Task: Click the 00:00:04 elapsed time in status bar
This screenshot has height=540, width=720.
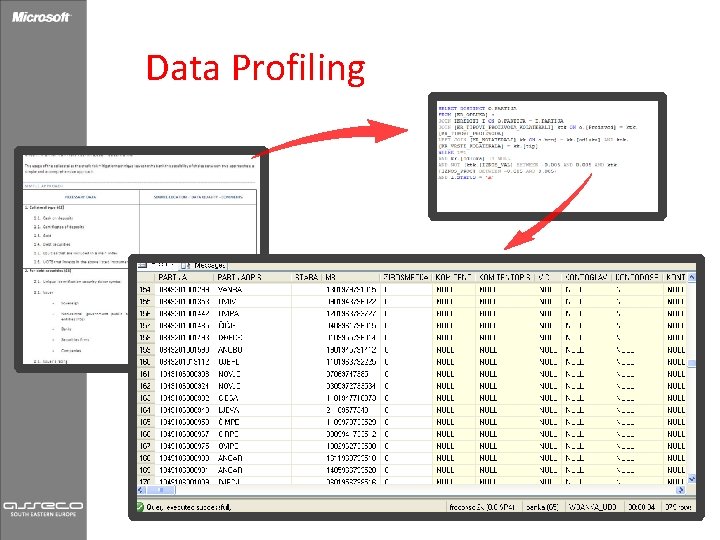Action: (x=641, y=507)
